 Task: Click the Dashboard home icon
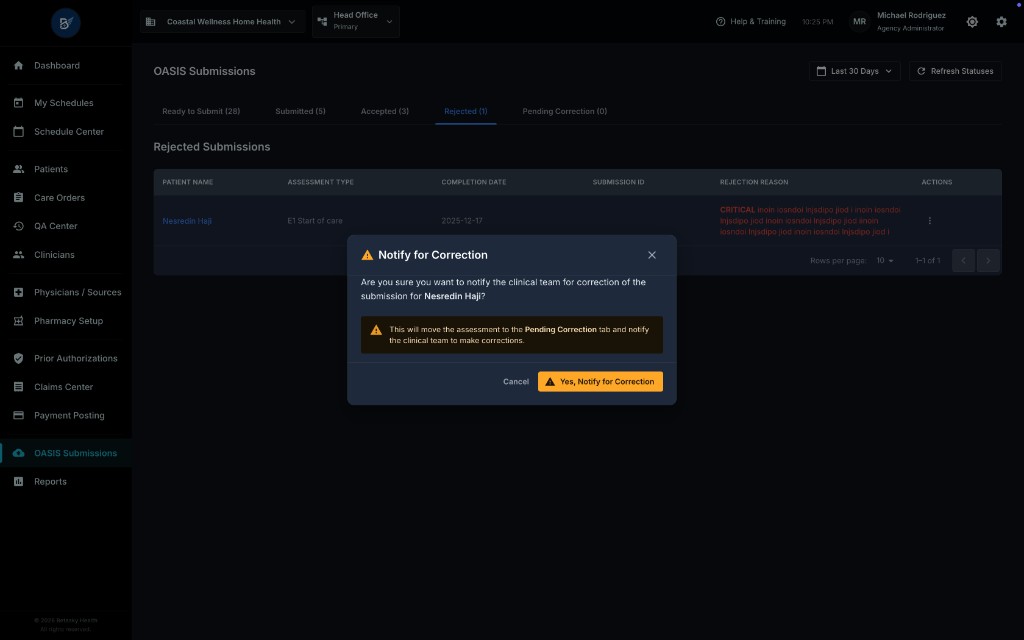(18, 65)
